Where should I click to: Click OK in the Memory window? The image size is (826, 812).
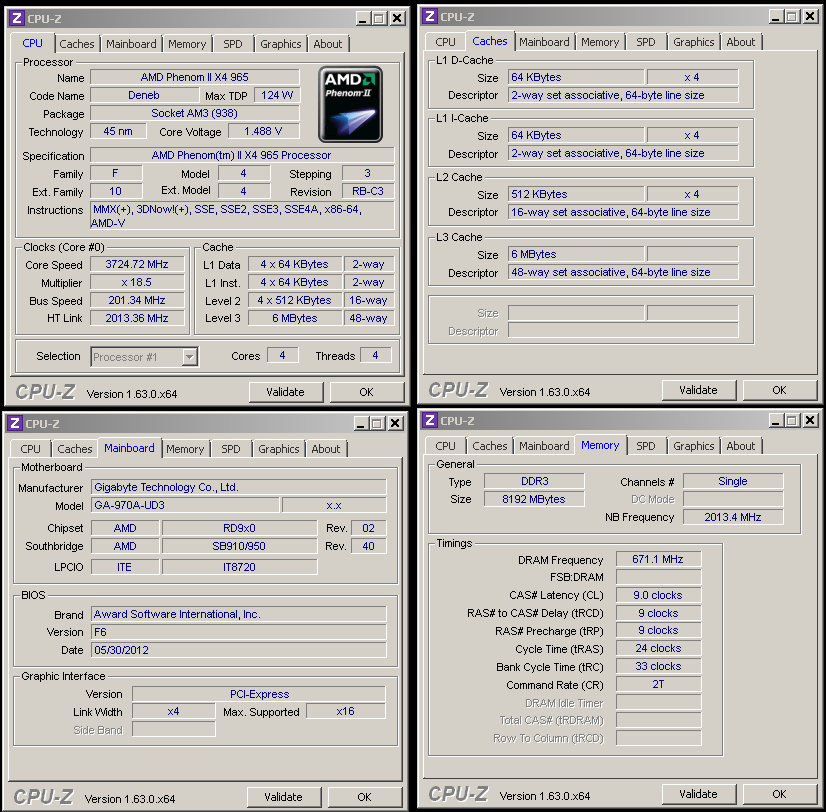[780, 794]
